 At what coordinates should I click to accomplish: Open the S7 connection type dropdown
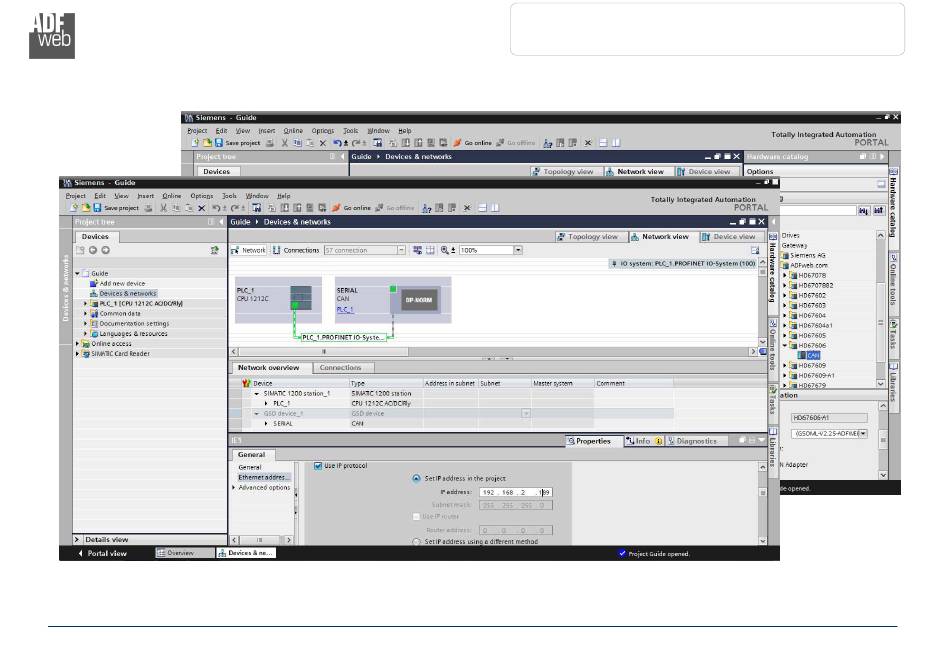click(x=401, y=250)
